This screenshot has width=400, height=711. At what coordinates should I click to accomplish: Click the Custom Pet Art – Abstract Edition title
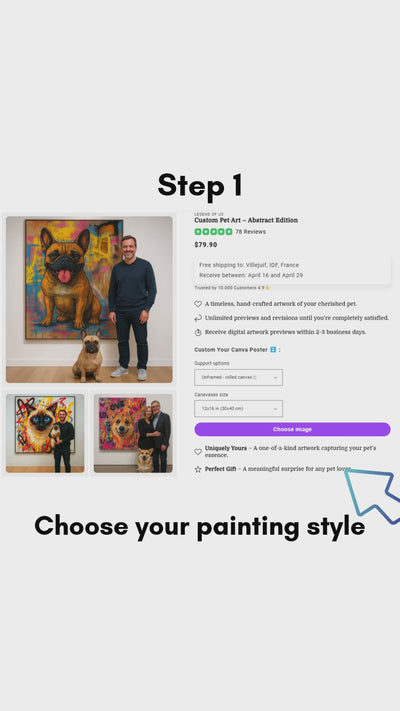[x=246, y=220]
